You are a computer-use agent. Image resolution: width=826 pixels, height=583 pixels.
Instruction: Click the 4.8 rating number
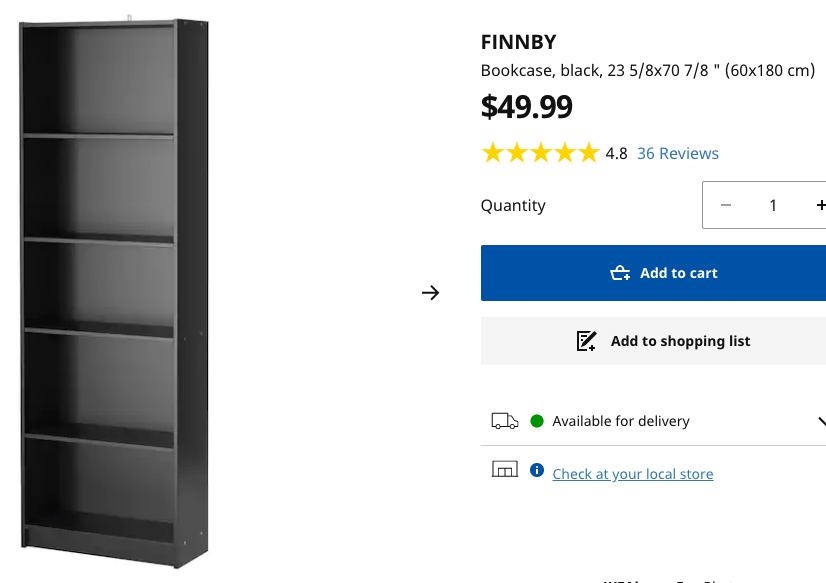coord(617,153)
